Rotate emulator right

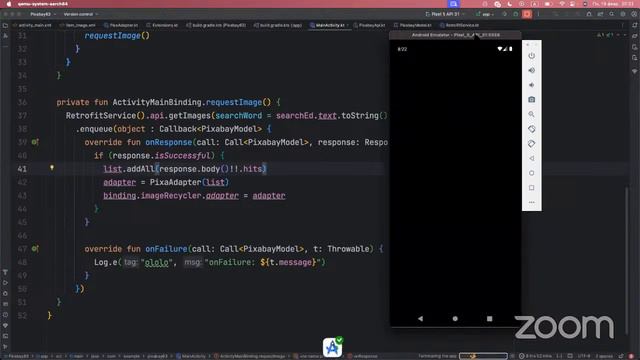click(531, 144)
